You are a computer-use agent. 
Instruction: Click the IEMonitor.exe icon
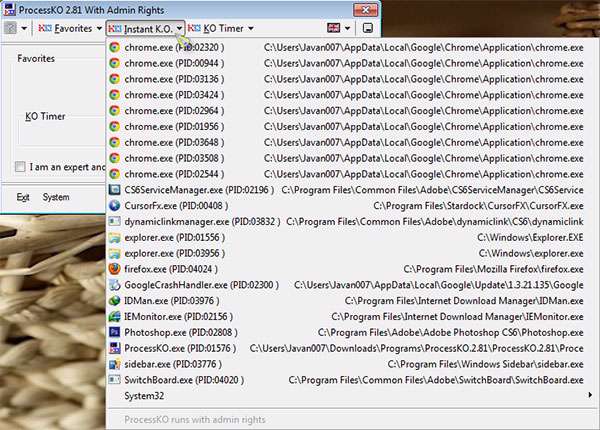click(114, 317)
